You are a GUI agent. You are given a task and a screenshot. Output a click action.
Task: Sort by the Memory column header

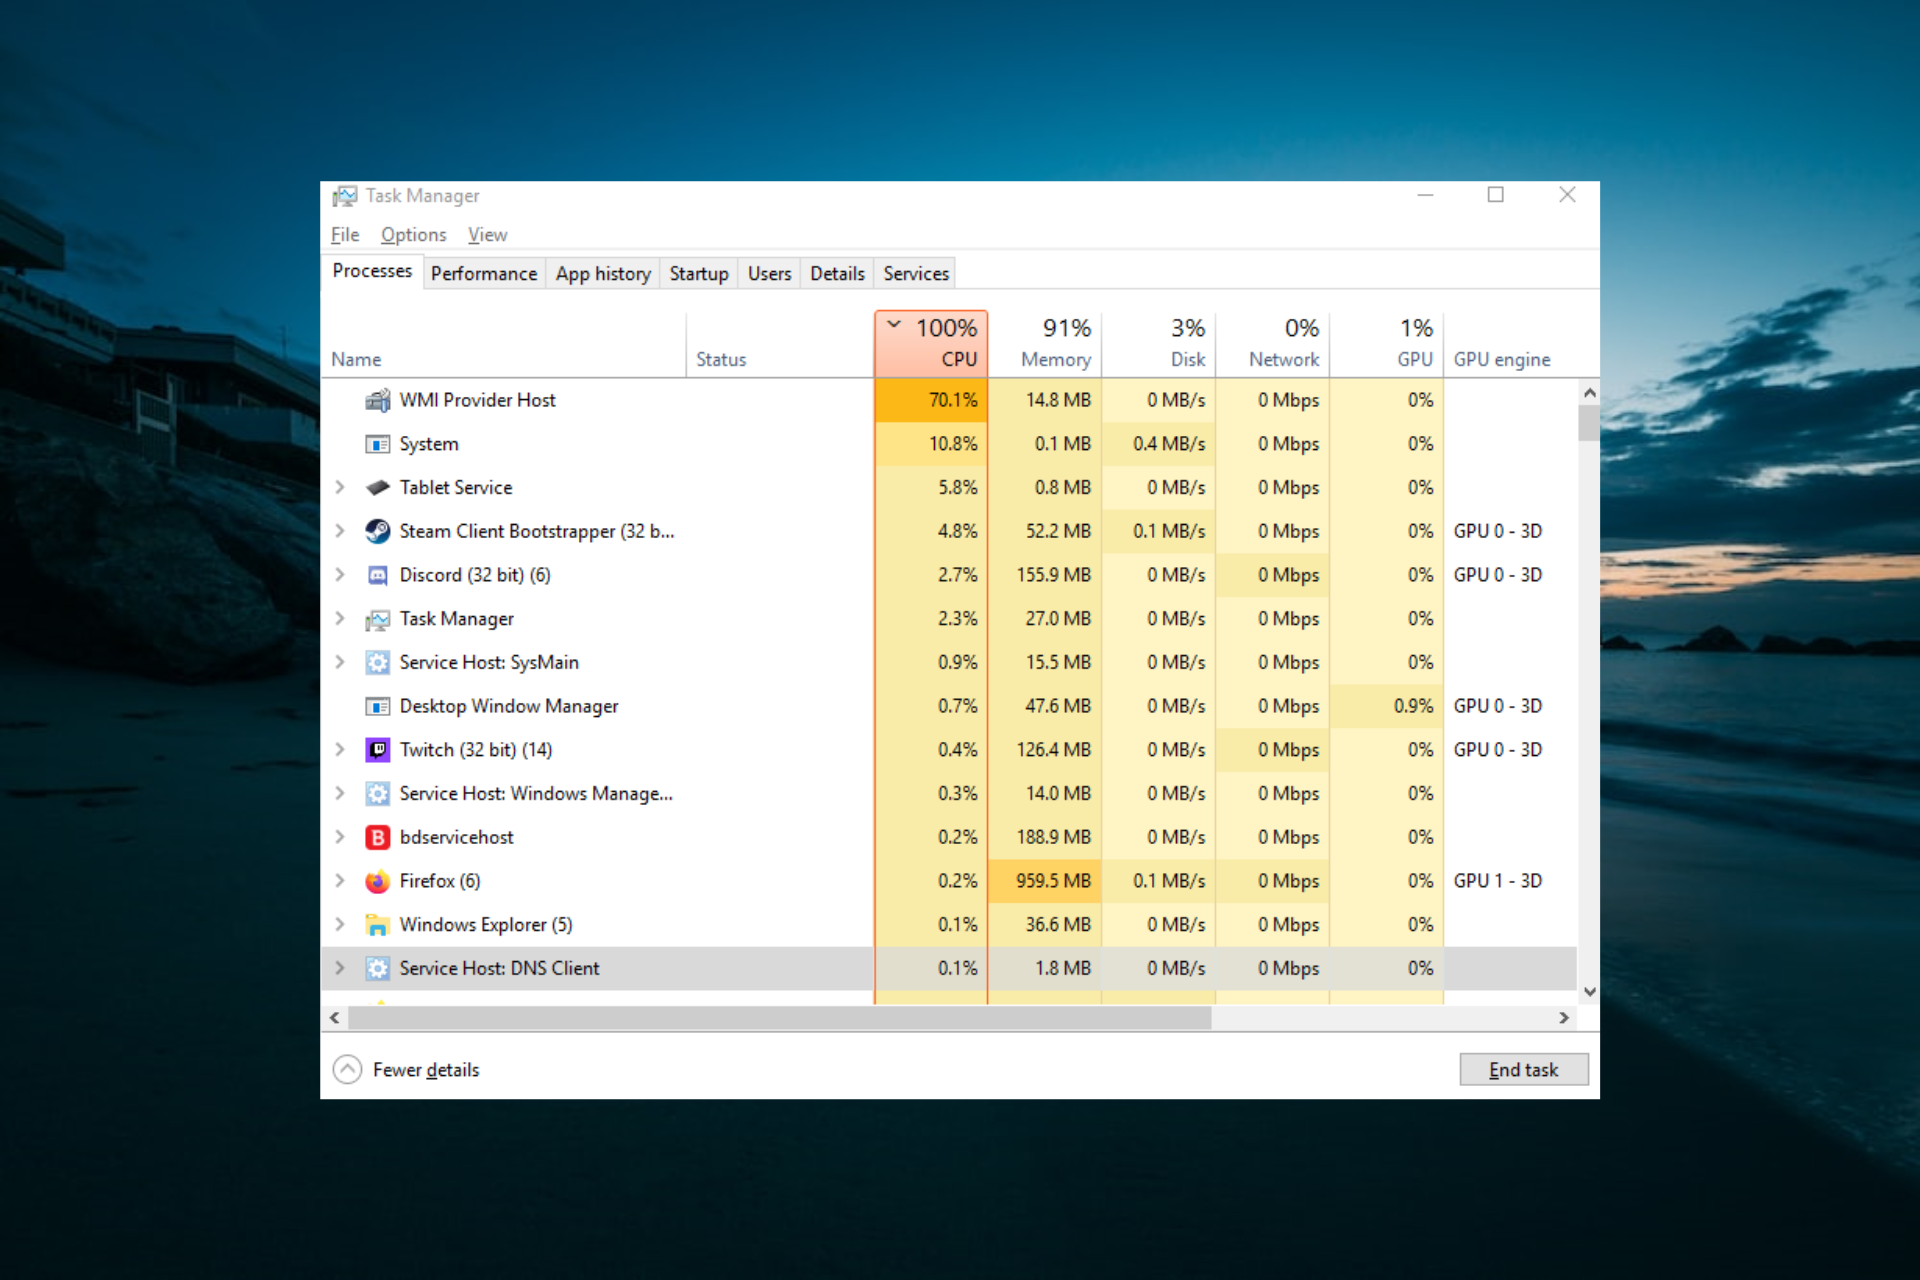1045,344
